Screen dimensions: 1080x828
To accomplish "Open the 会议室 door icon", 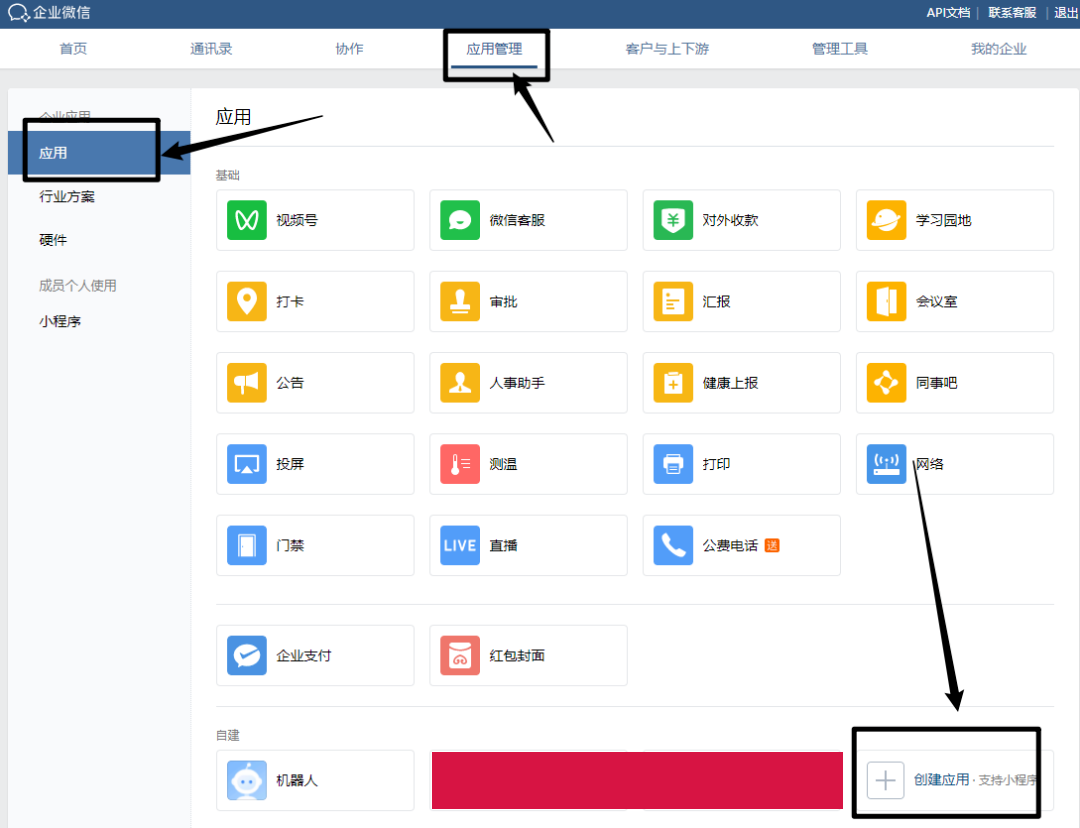I will point(886,301).
